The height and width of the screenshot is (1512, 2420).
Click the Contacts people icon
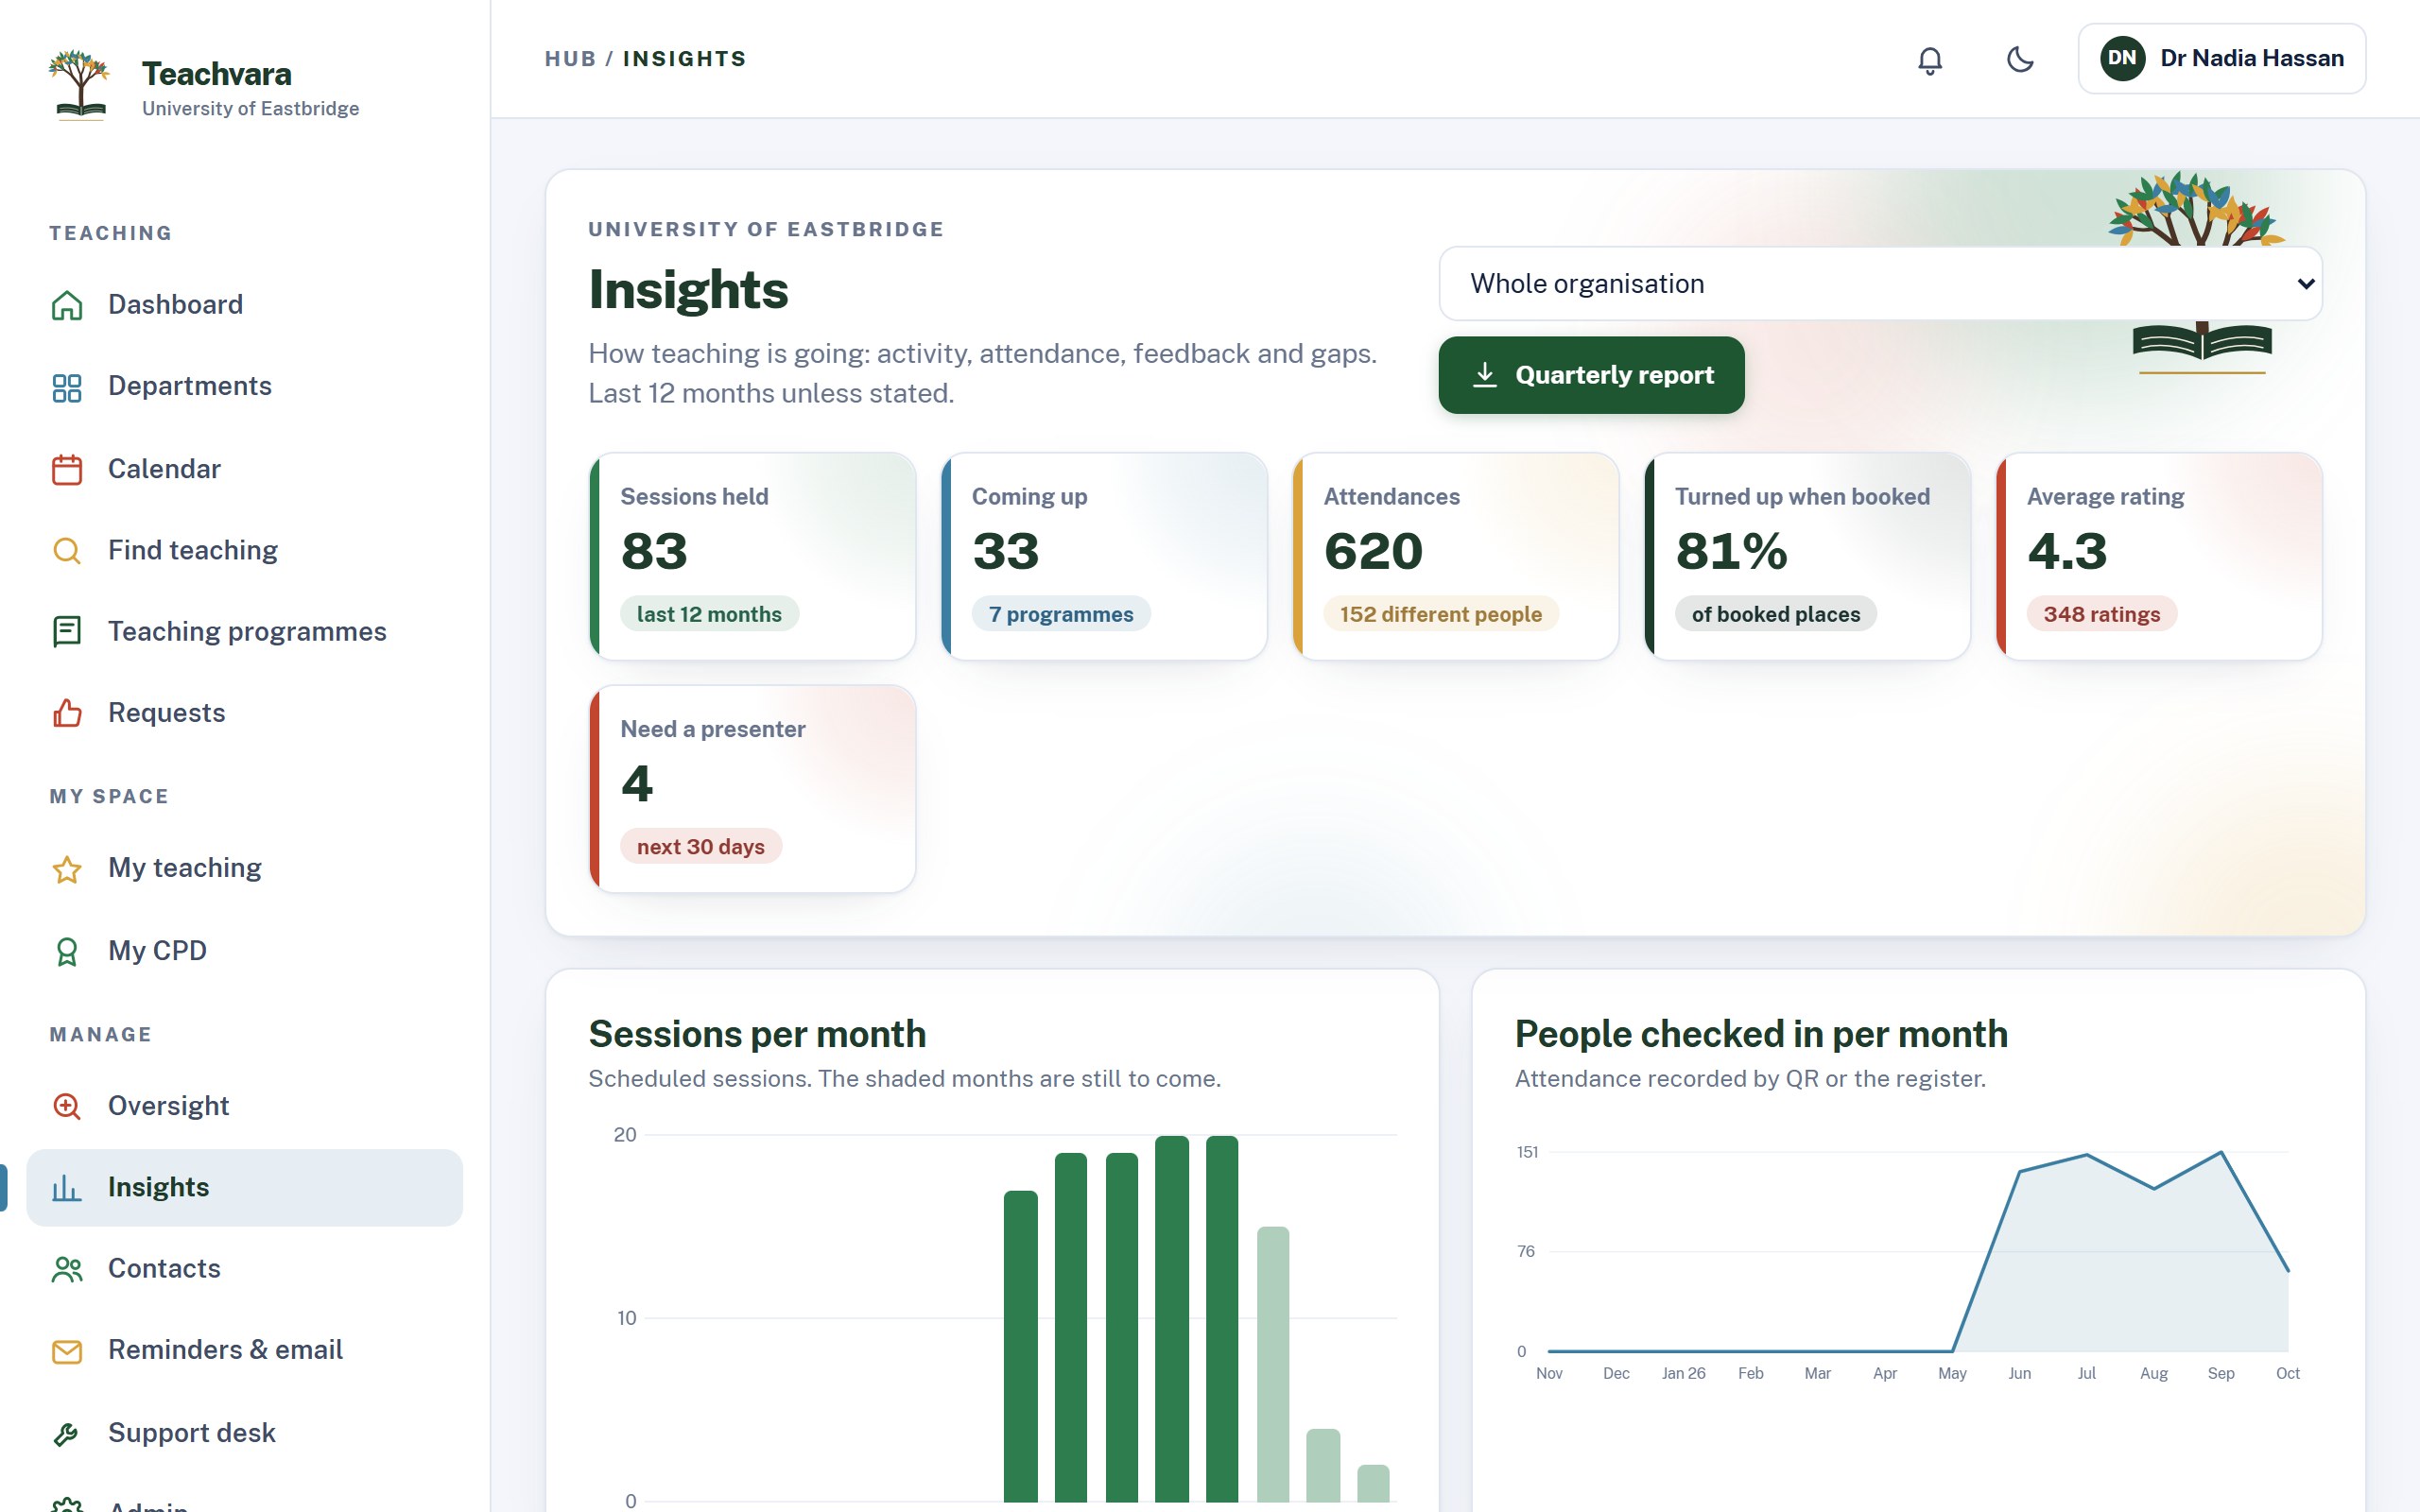pyautogui.click(x=67, y=1269)
